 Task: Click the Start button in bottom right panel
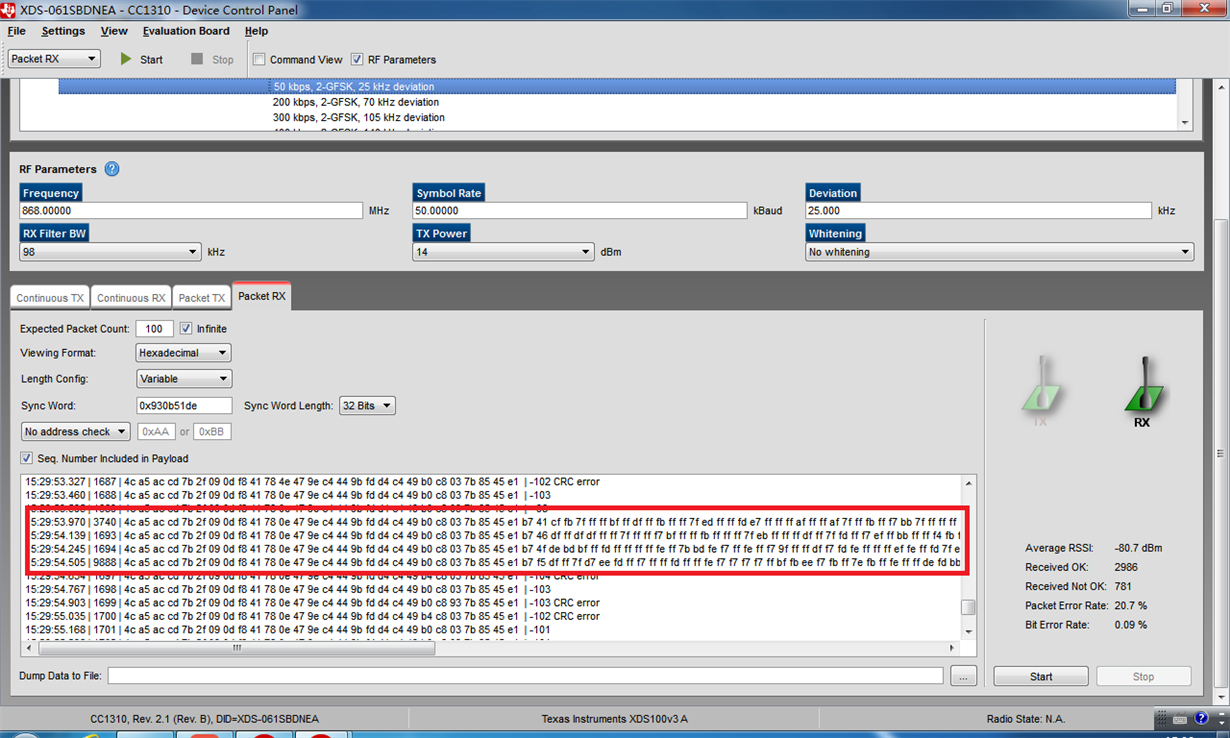[x=1041, y=677]
